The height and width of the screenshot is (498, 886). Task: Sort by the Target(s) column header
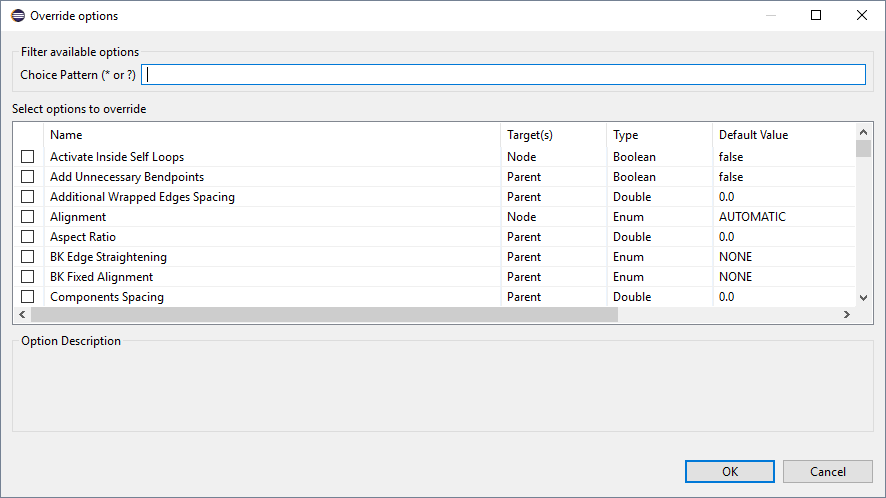tap(553, 135)
